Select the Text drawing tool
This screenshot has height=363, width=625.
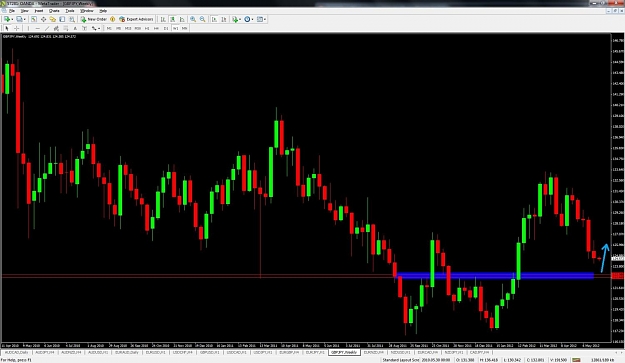(x=75, y=28)
